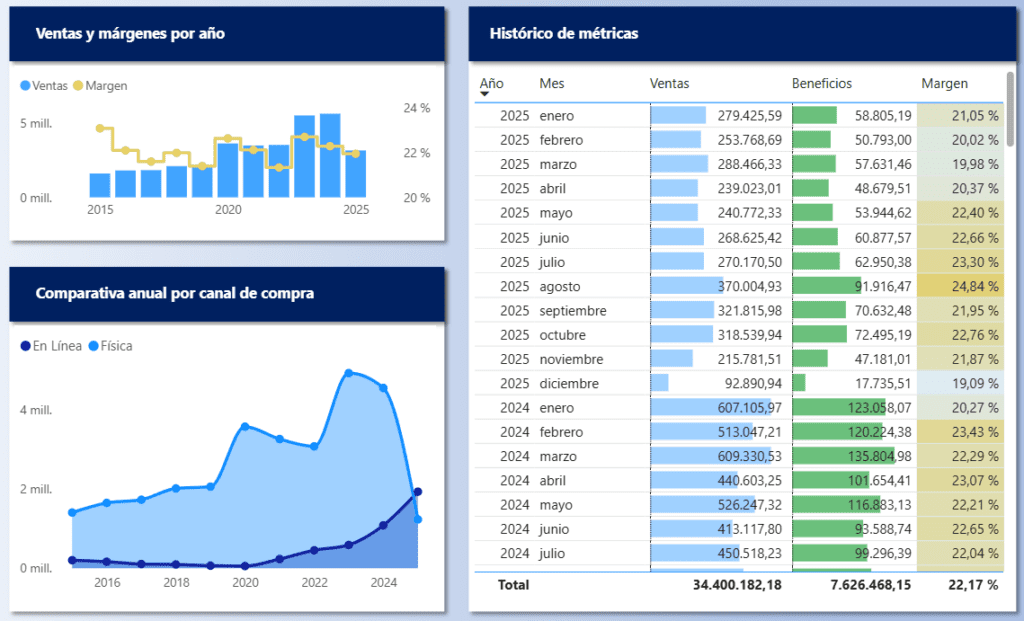Click the Comparativa anual por canal title
The image size is (1024, 621).
point(174,294)
